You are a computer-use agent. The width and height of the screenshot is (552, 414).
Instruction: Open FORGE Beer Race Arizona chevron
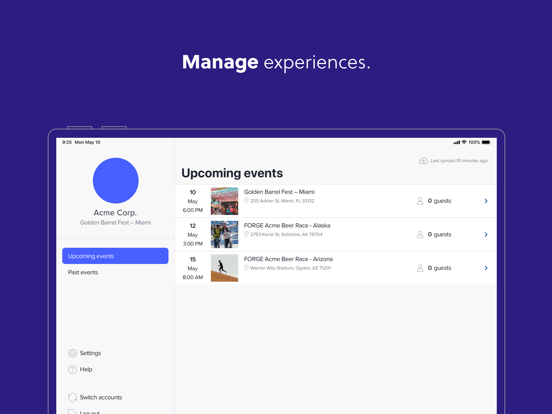(x=486, y=268)
